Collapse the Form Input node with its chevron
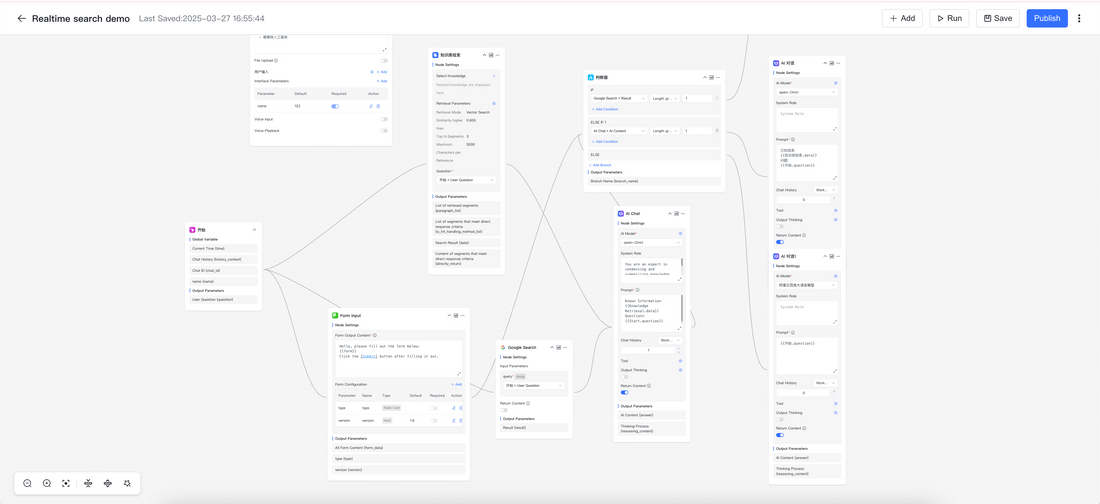This screenshot has width=1100, height=504. (x=447, y=315)
